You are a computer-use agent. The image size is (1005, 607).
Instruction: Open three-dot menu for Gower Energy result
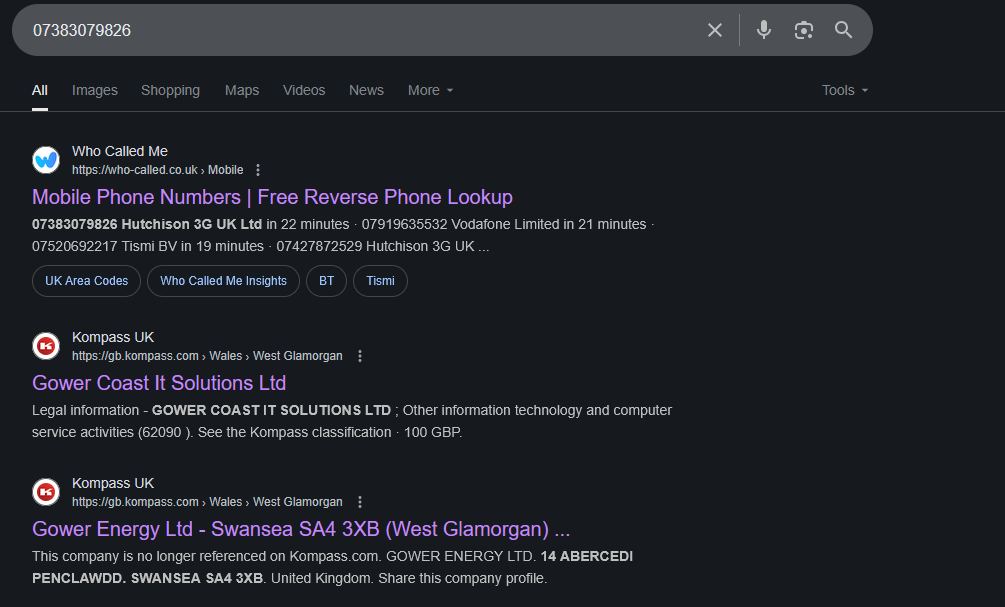point(360,502)
